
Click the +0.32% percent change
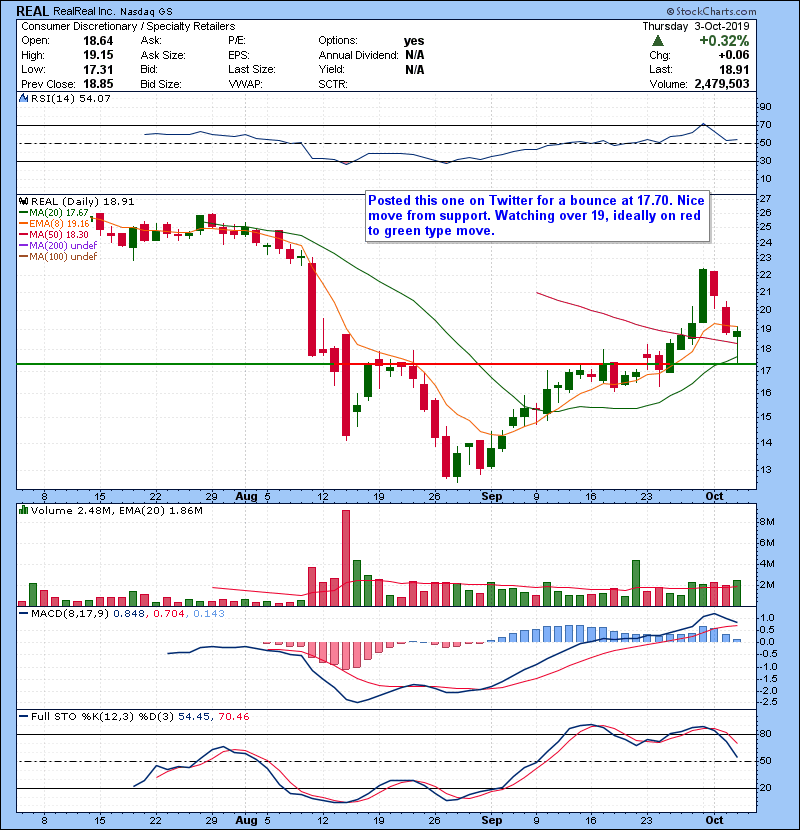724,41
